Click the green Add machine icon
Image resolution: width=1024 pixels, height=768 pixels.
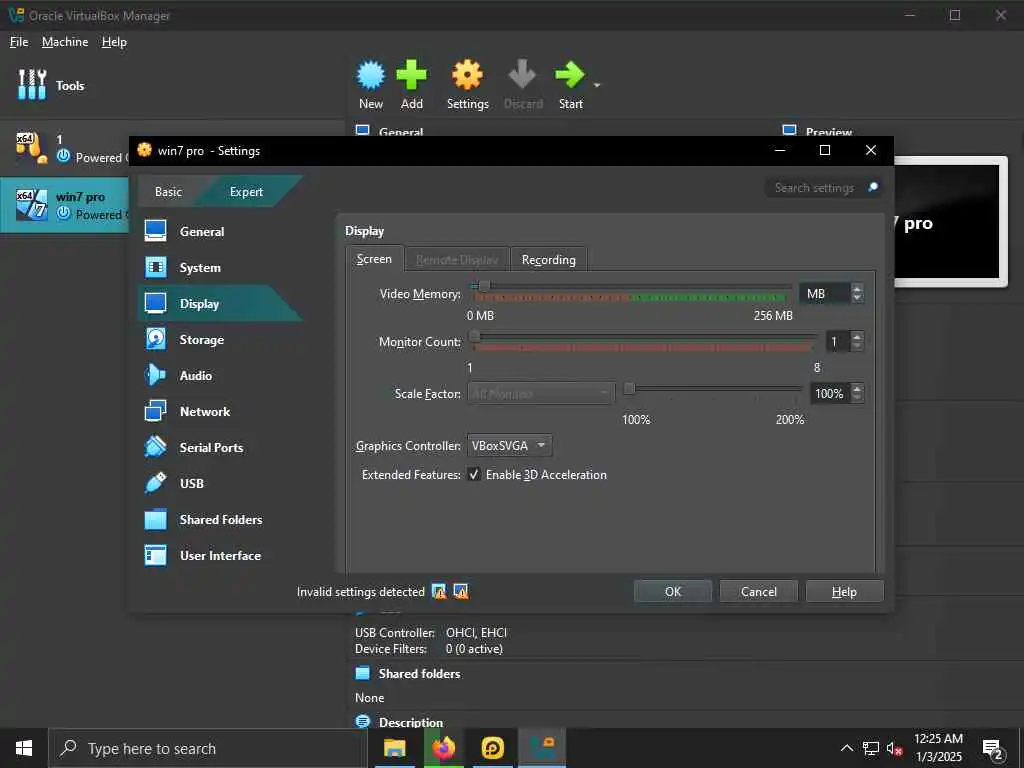[x=411, y=75]
